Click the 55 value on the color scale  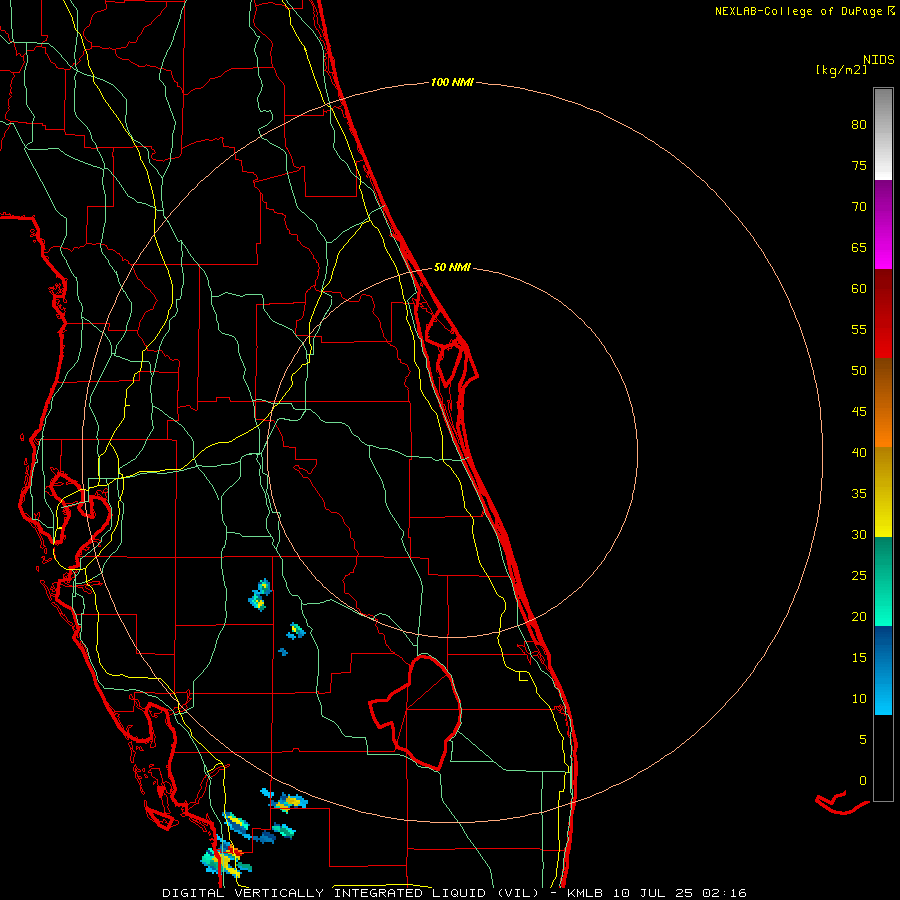click(859, 329)
